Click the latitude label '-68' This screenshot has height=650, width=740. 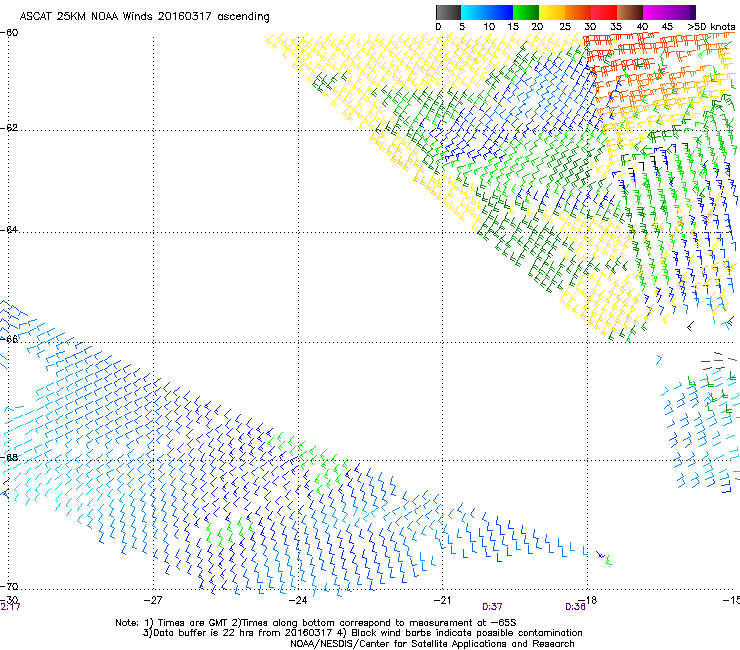(9, 457)
